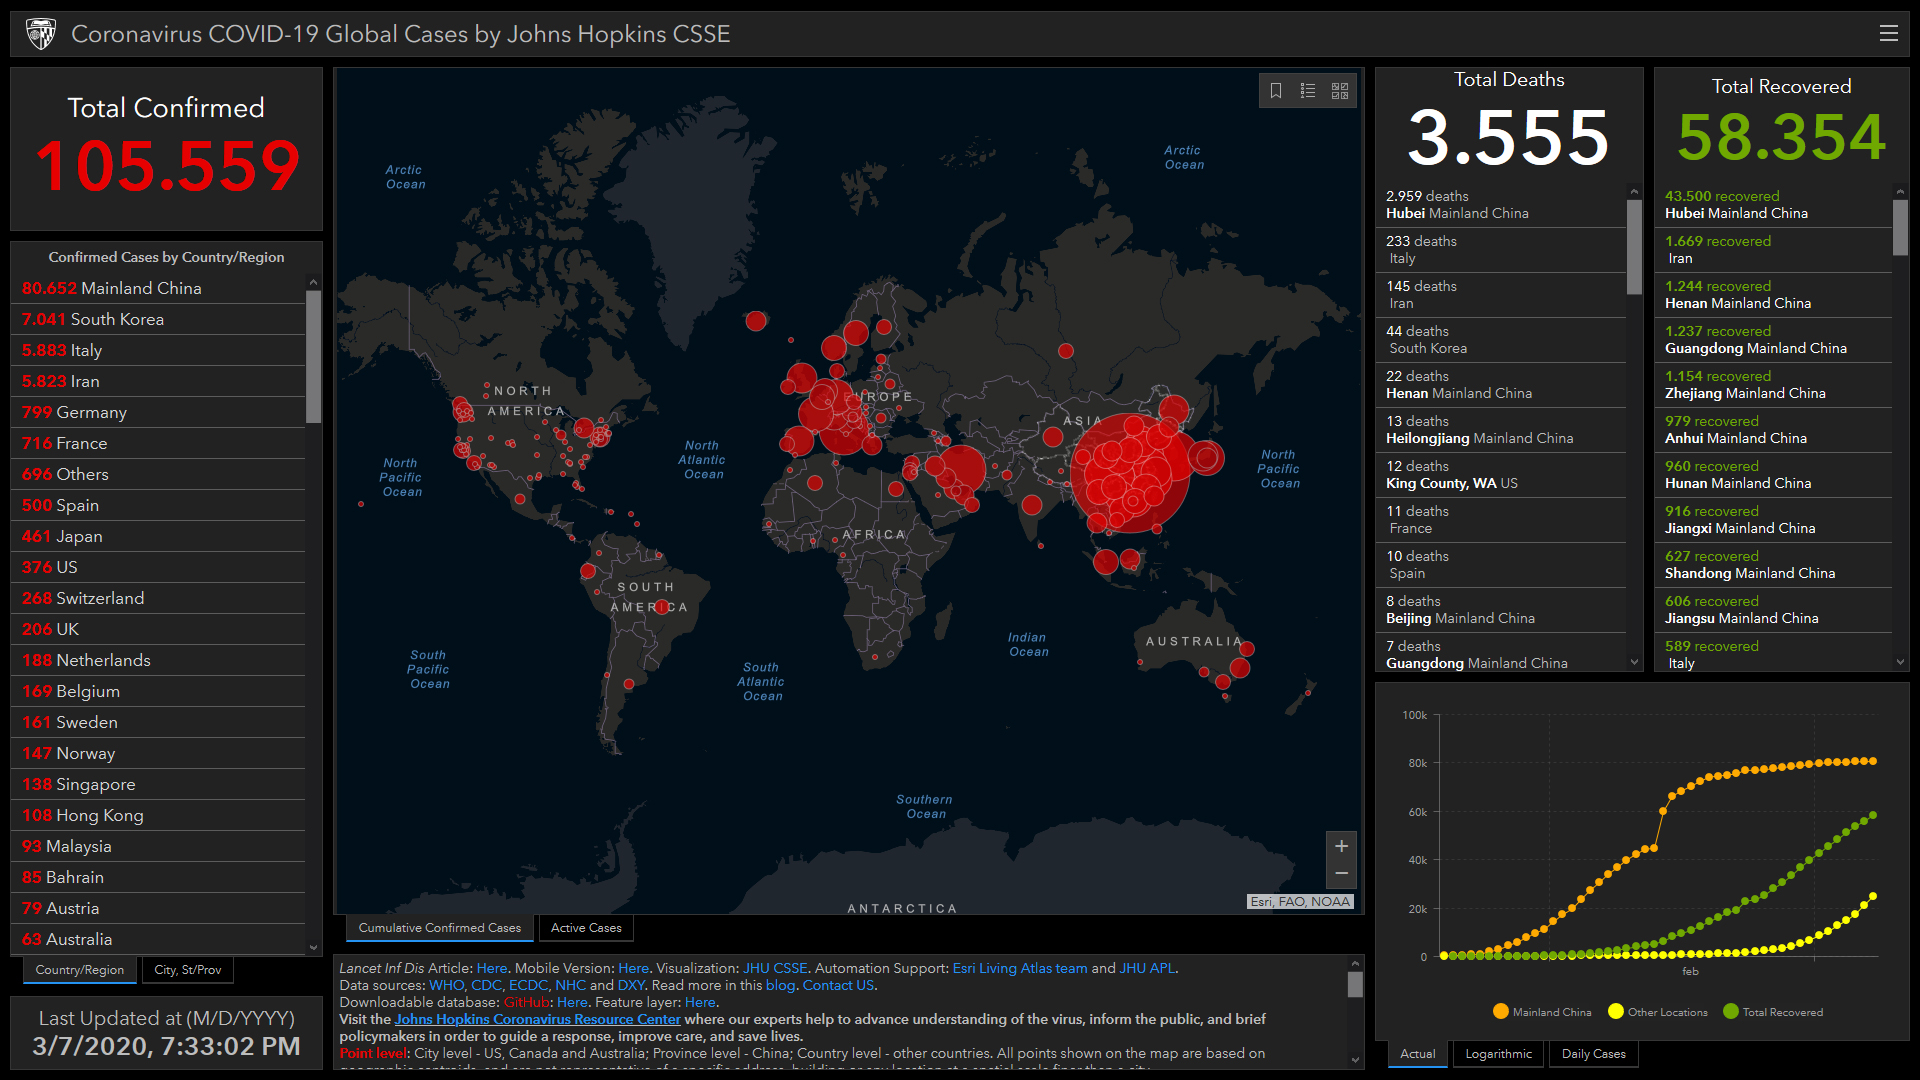Select France with 716 cases
The height and width of the screenshot is (1080, 1920).
pyautogui.click(x=158, y=443)
